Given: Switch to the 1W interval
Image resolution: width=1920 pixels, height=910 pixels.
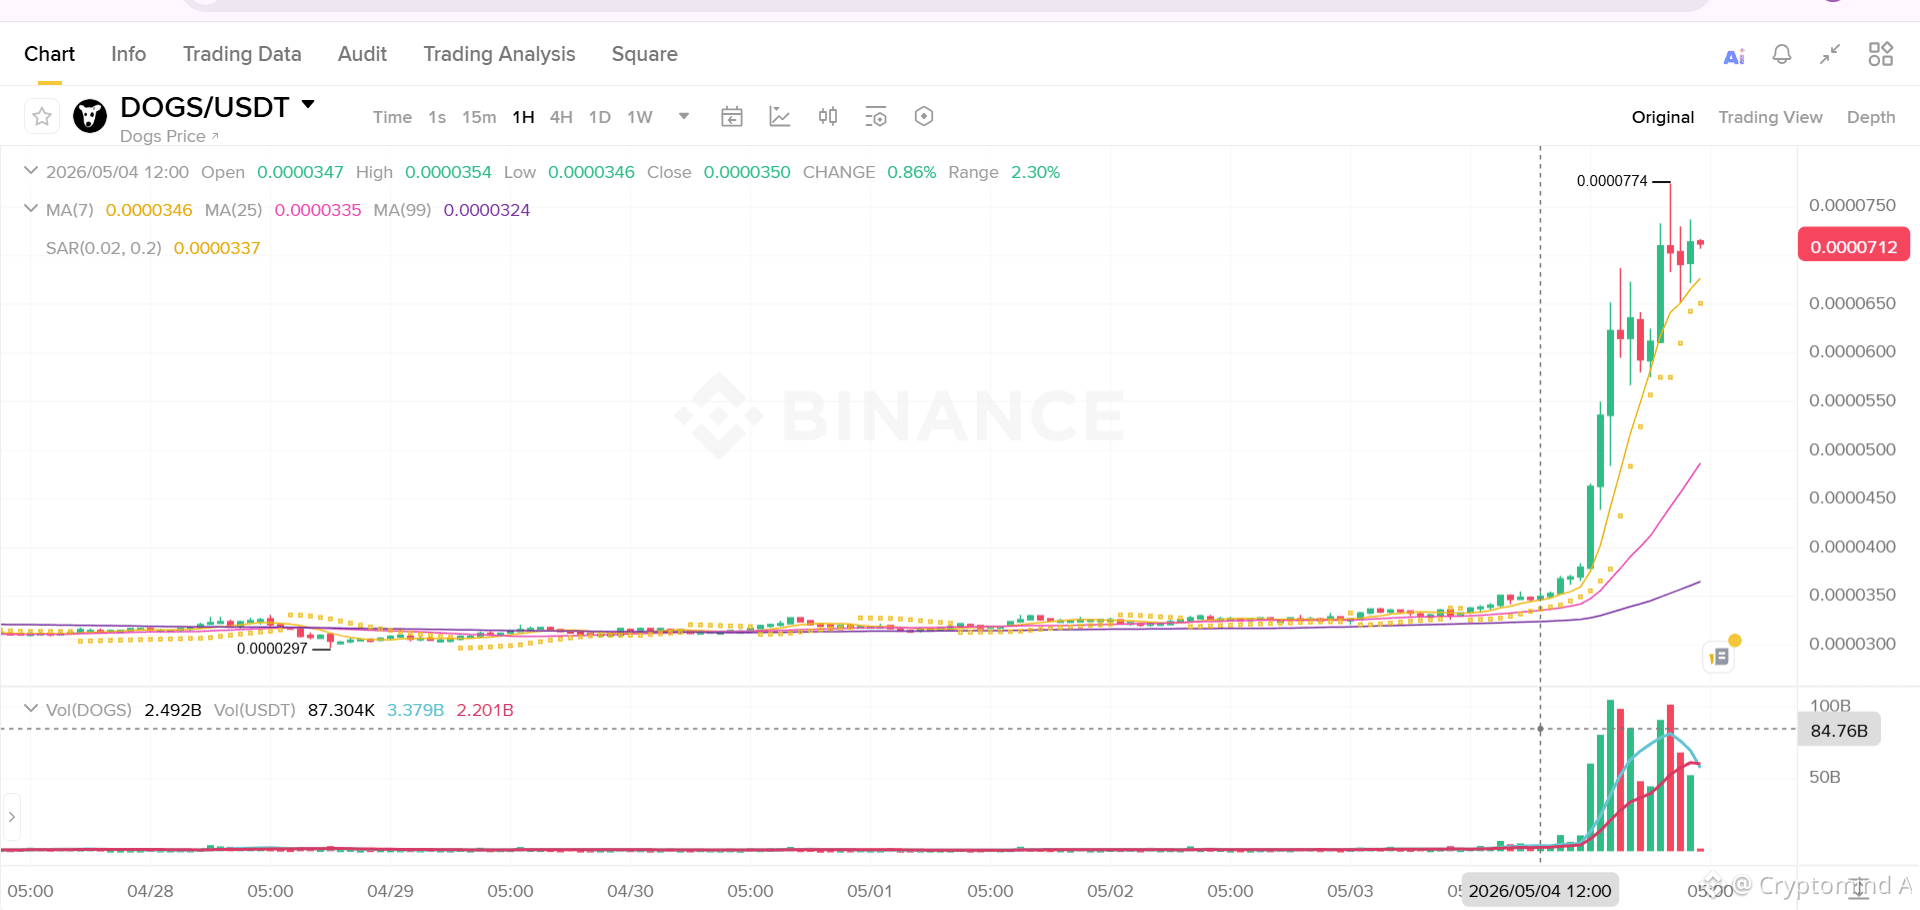Looking at the screenshot, I should tap(640, 117).
